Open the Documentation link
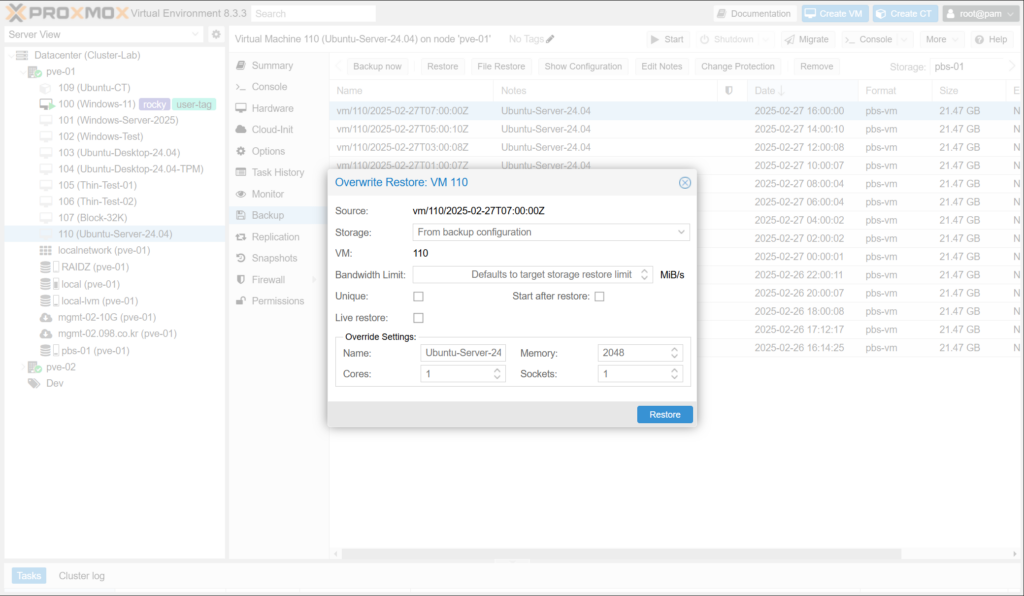Image resolution: width=1024 pixels, height=596 pixels. click(753, 14)
